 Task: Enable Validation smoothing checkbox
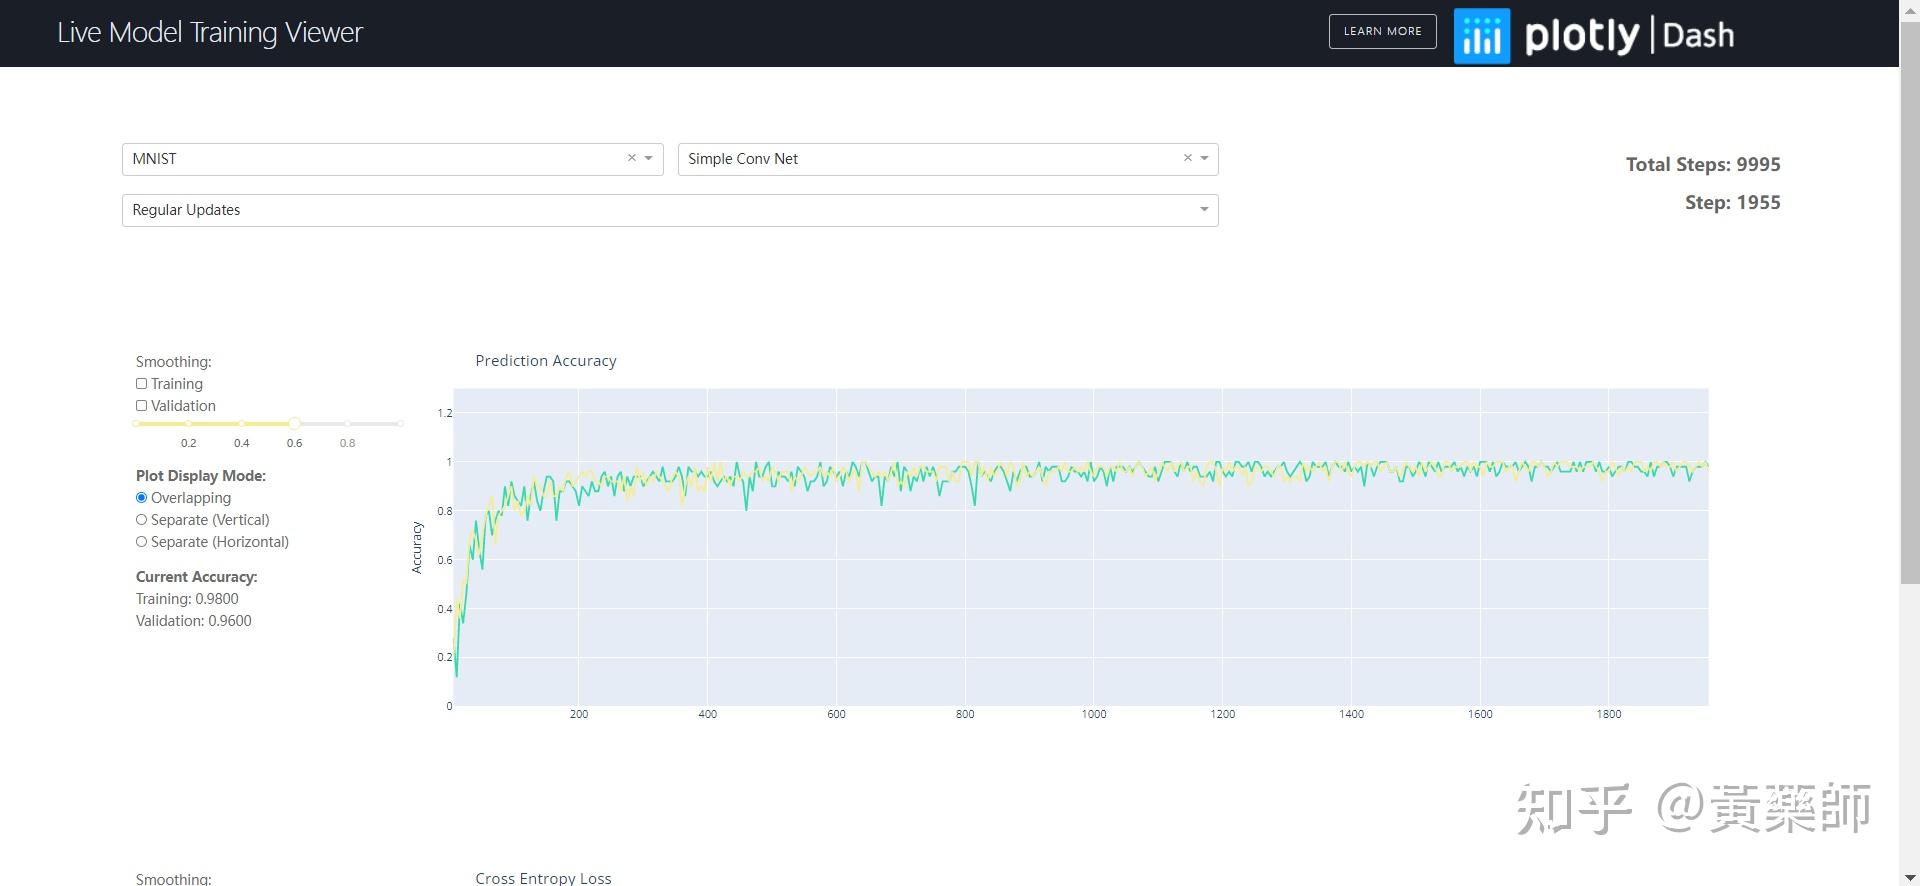point(141,406)
